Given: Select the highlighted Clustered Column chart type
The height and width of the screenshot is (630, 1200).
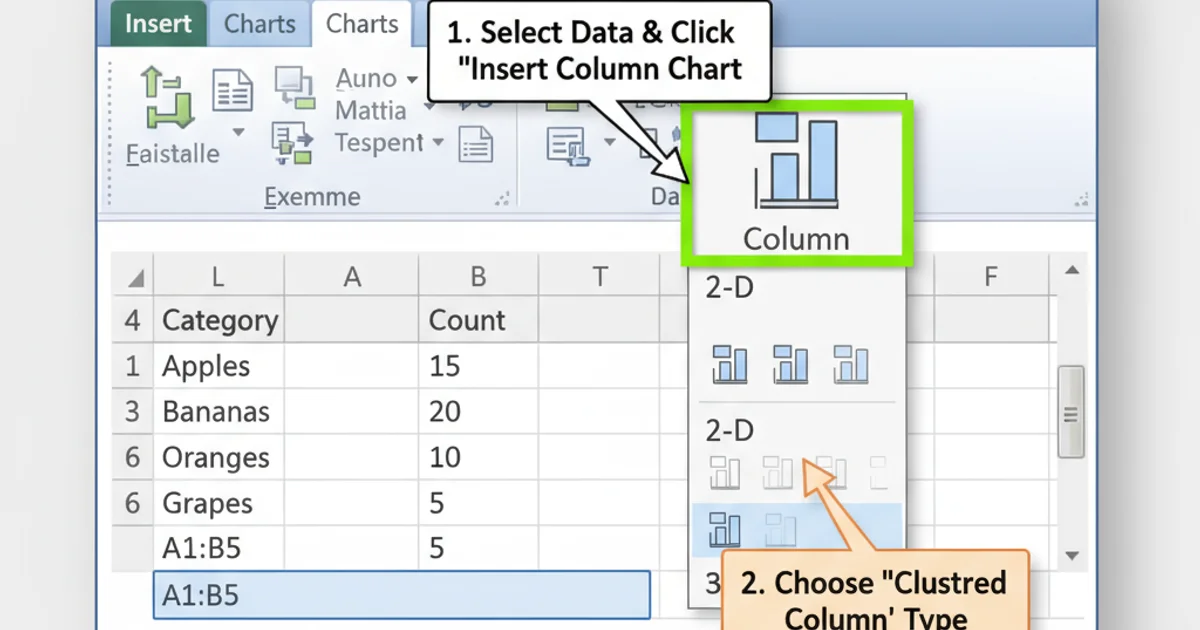Looking at the screenshot, I should pyautogui.click(x=726, y=528).
